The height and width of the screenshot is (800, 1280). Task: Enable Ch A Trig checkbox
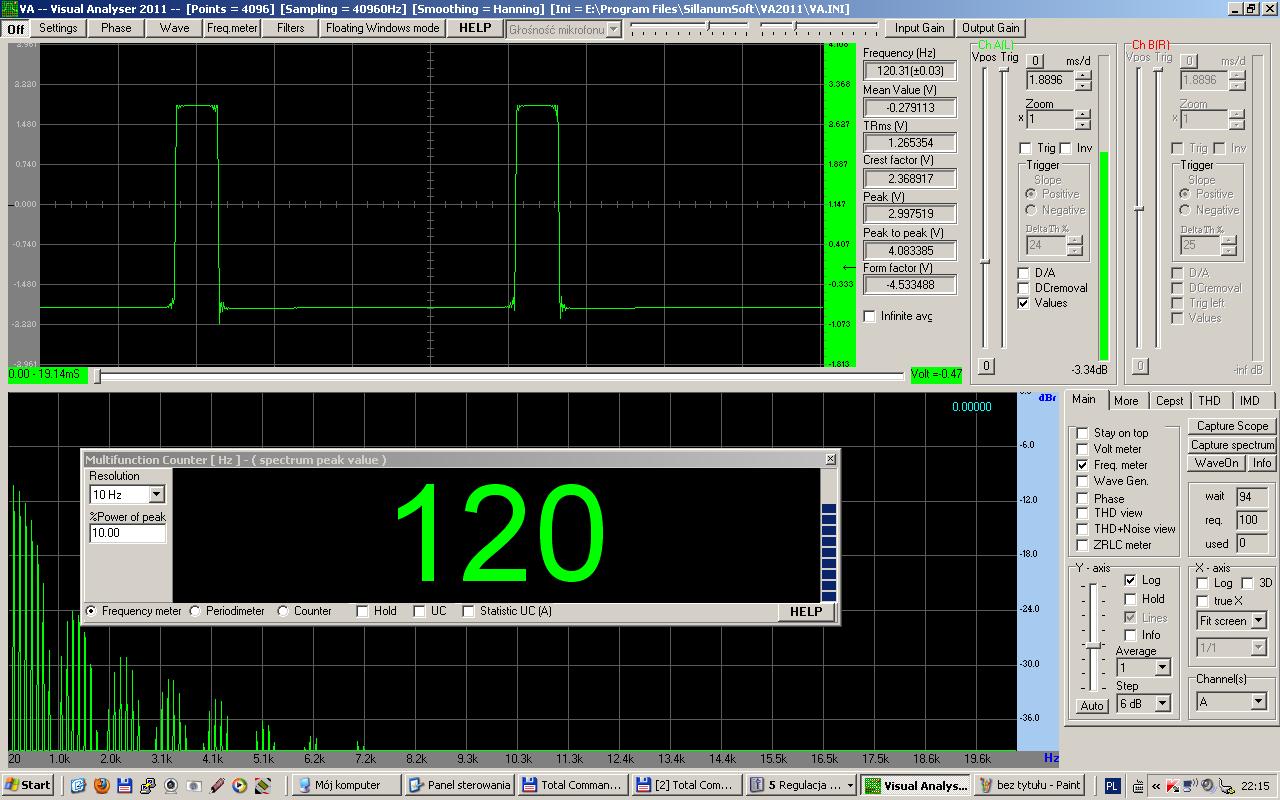[1025, 148]
